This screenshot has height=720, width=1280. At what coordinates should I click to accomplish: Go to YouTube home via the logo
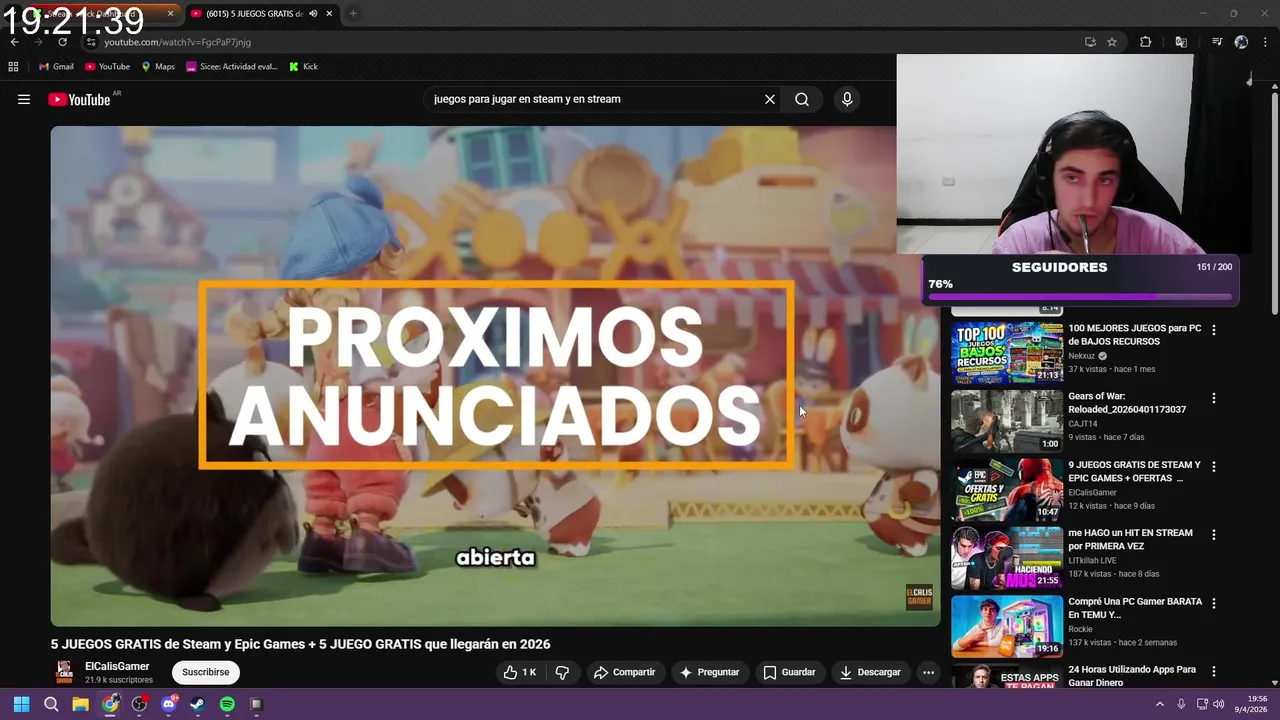79,99
